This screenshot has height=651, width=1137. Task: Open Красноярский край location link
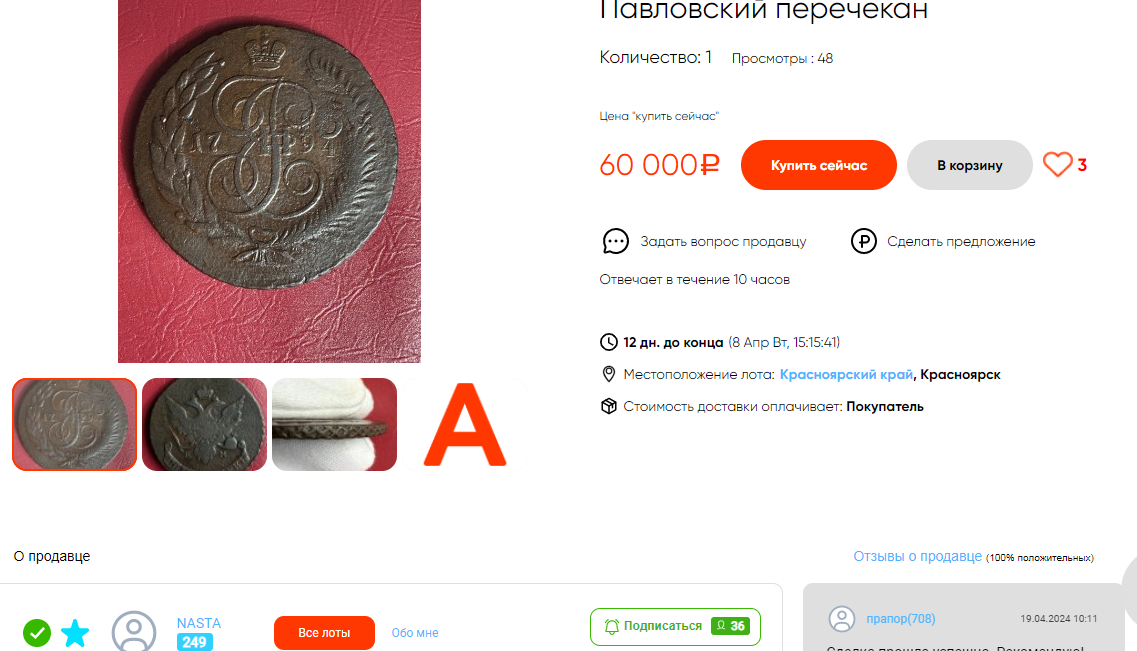pyautogui.click(x=846, y=375)
